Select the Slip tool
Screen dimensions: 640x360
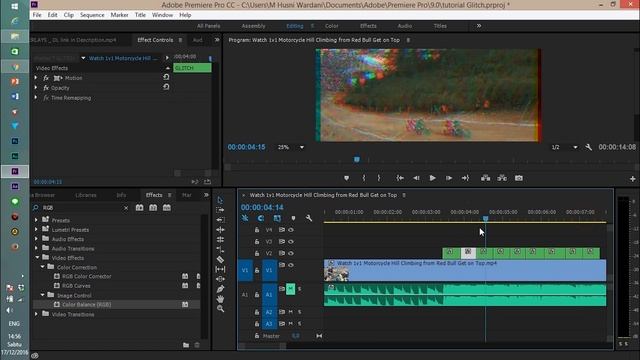[220, 269]
